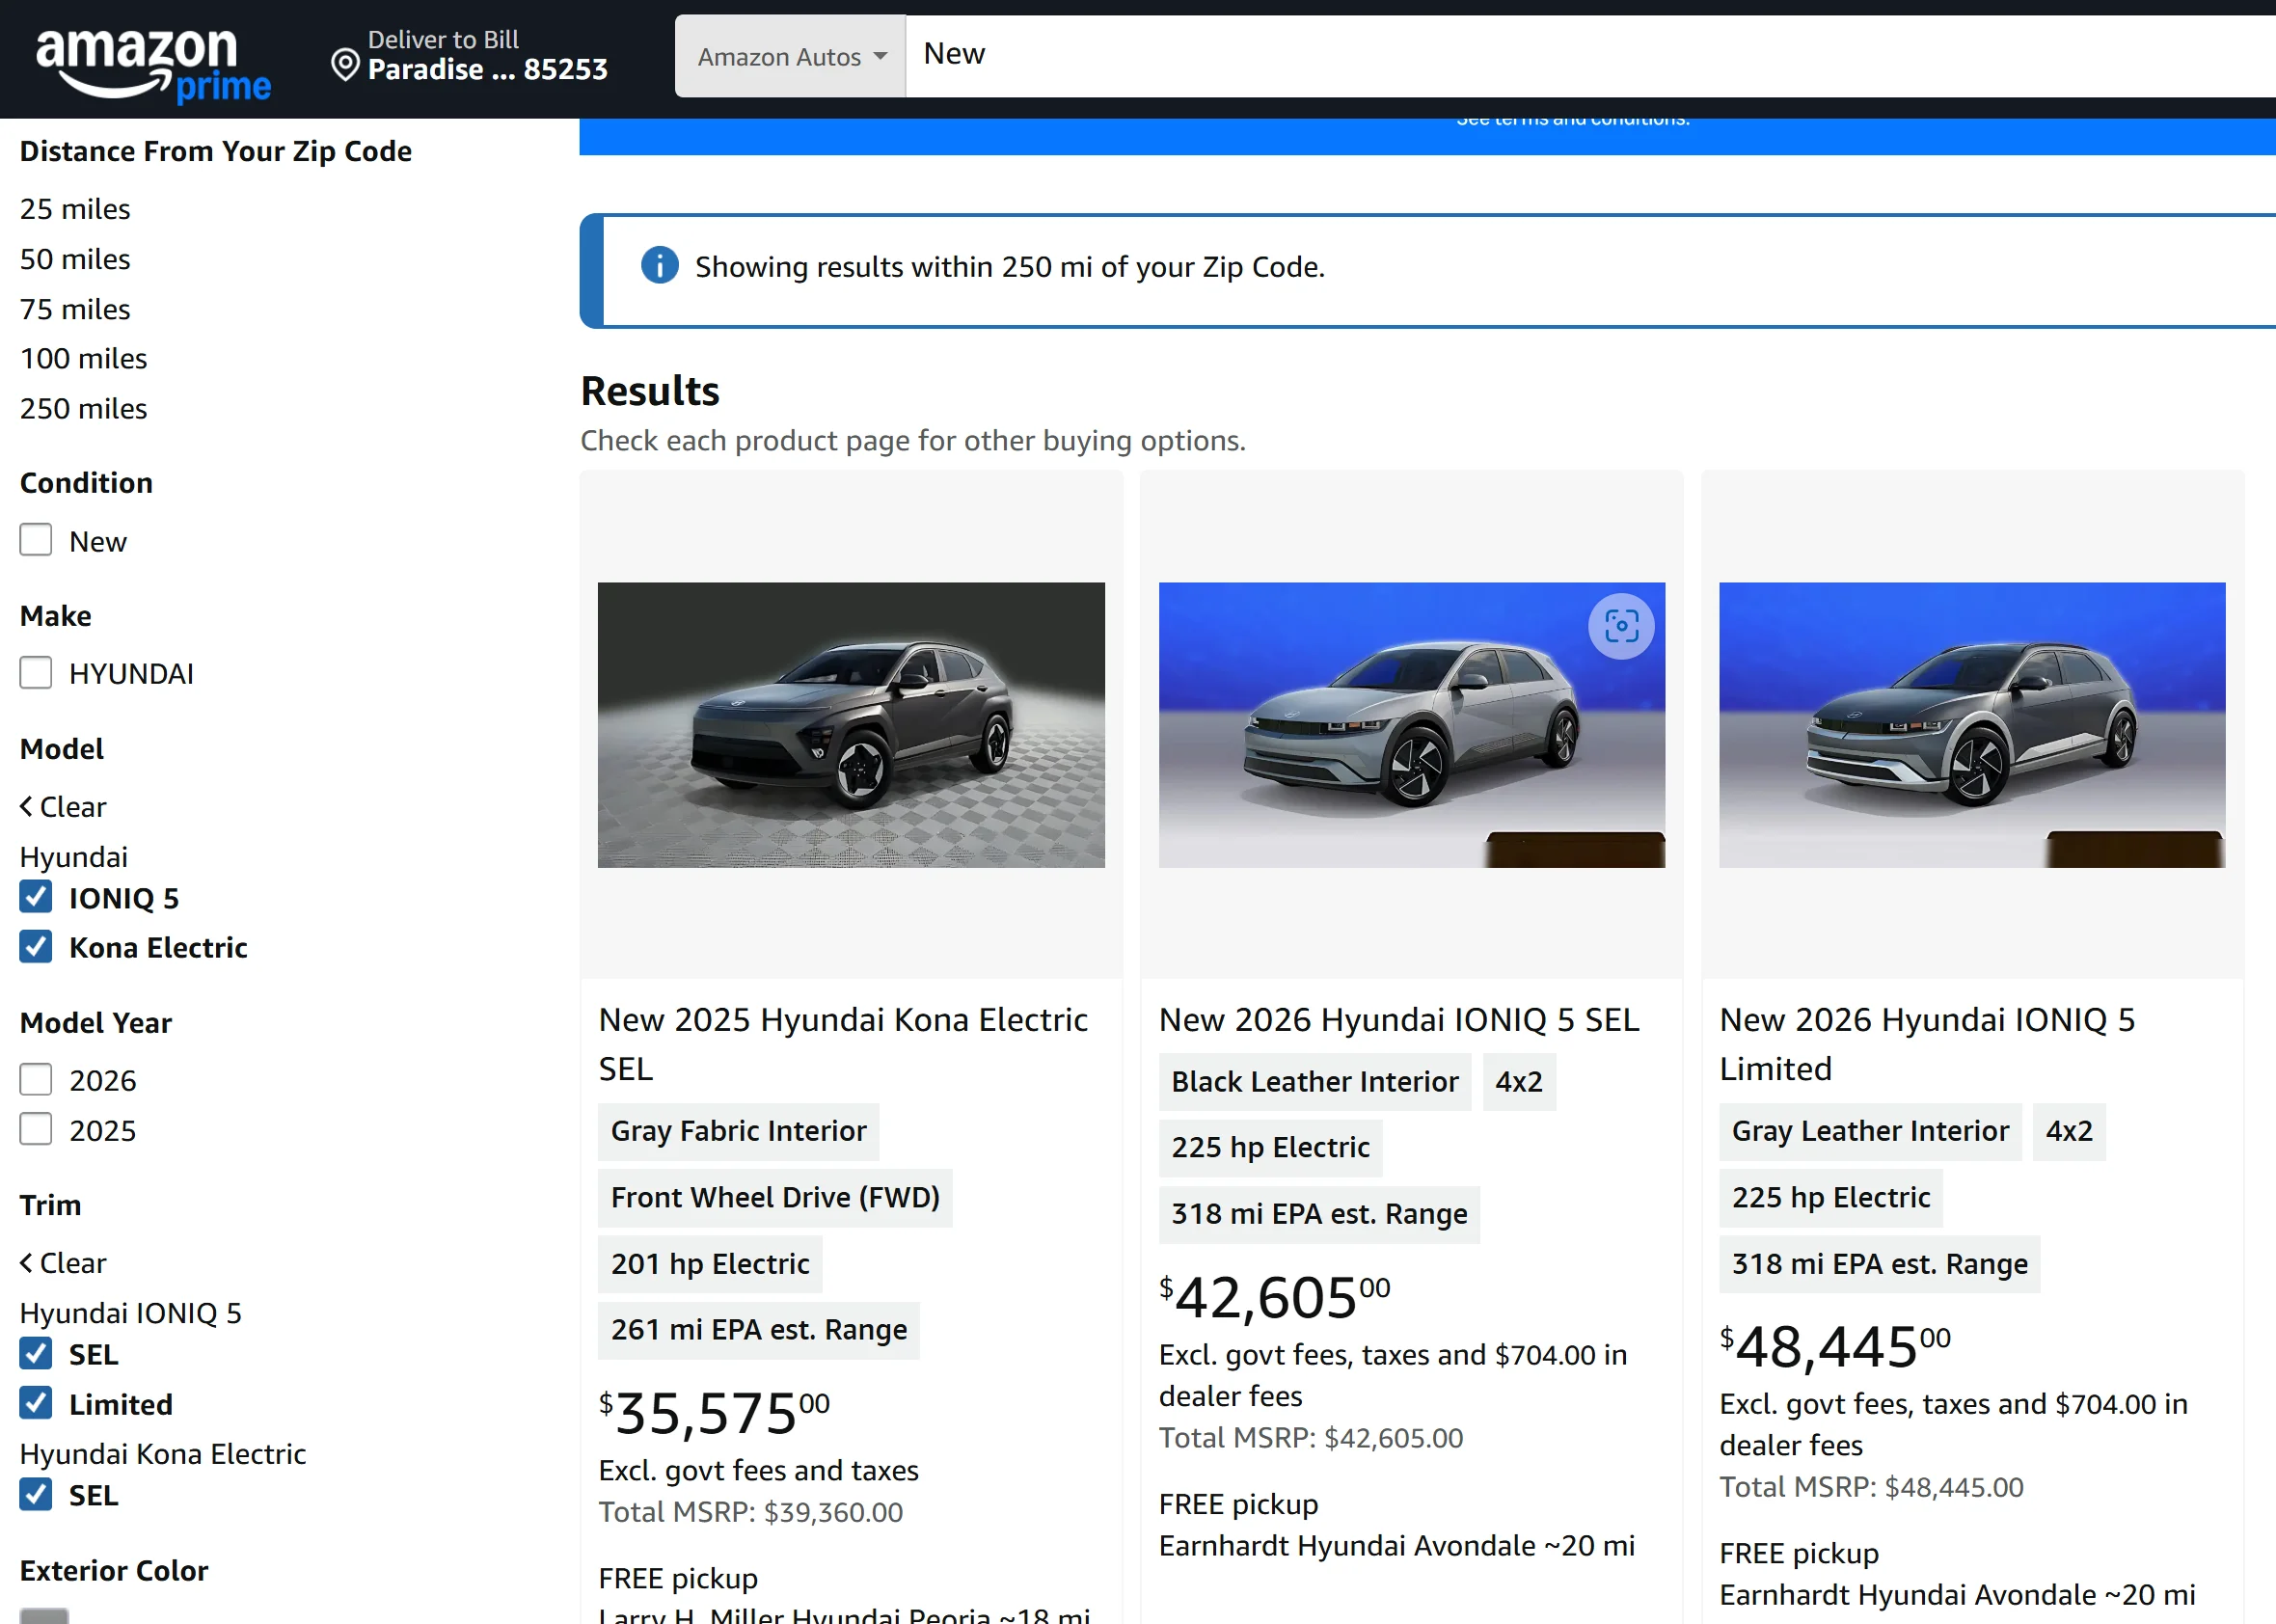This screenshot has height=1624, width=2276.
Task: Click the Hyundai IONIQ 5 trim group label
Action: point(131,1312)
